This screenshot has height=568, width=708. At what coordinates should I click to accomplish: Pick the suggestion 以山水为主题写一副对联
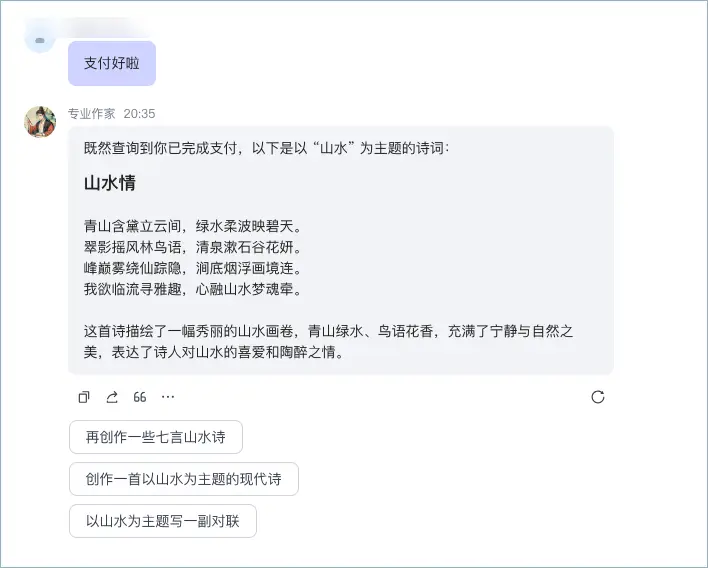point(163,521)
